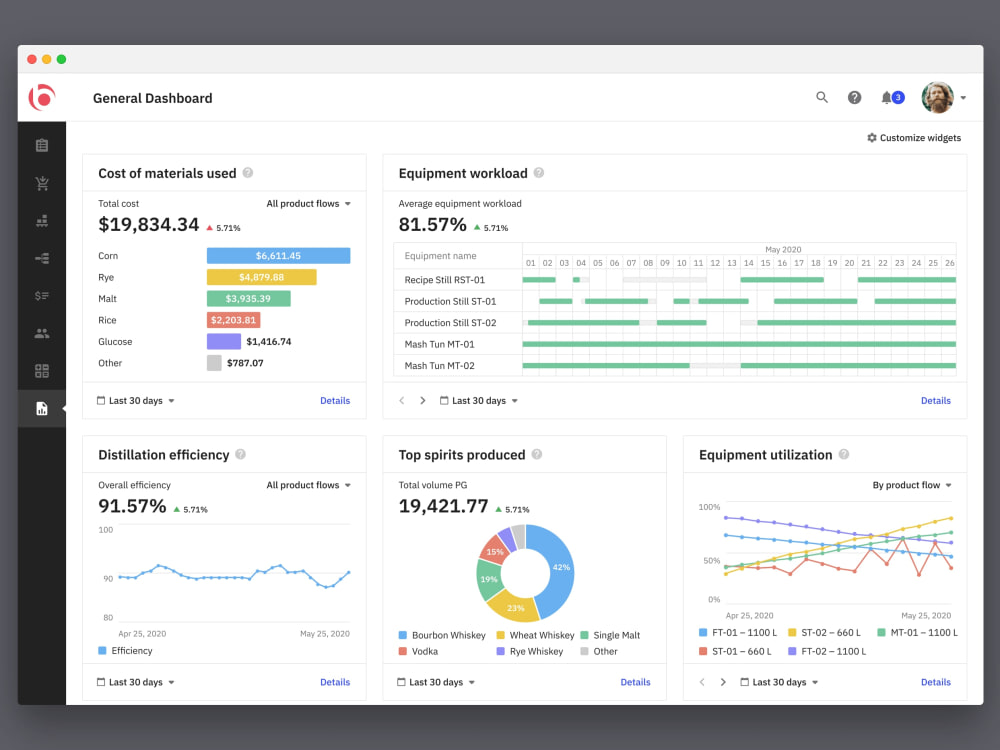1000x750 pixels.
Task: Open Details link in Cost of materials
Action: pyautogui.click(x=335, y=401)
